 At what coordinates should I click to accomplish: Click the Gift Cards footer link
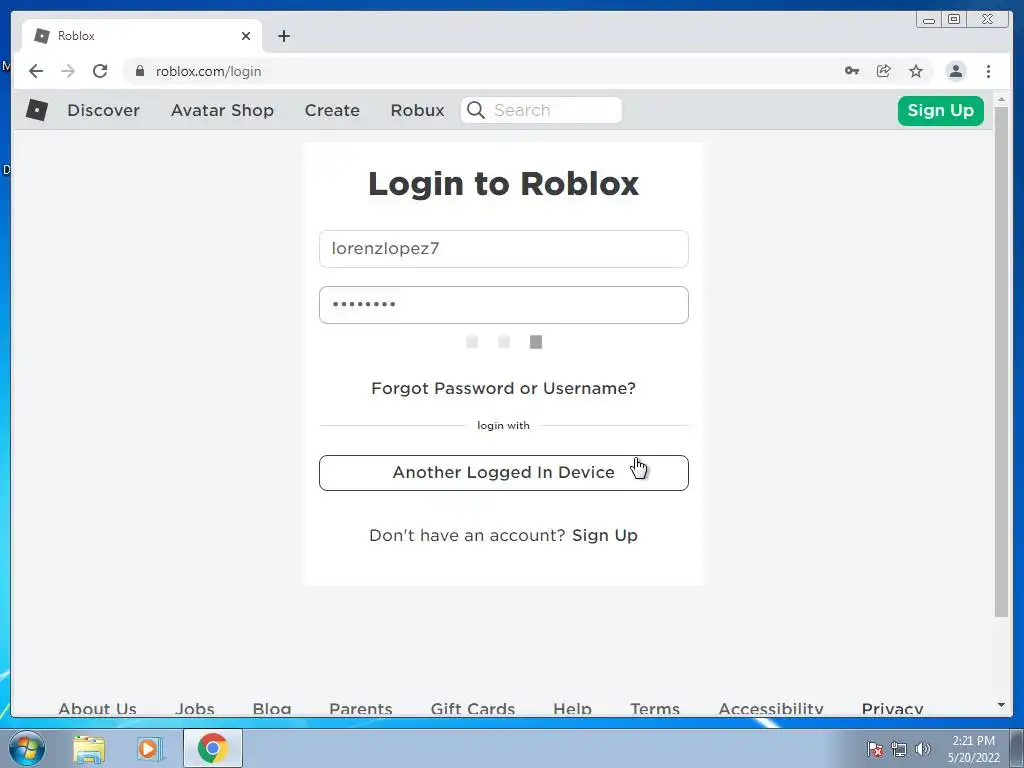pyautogui.click(x=473, y=709)
